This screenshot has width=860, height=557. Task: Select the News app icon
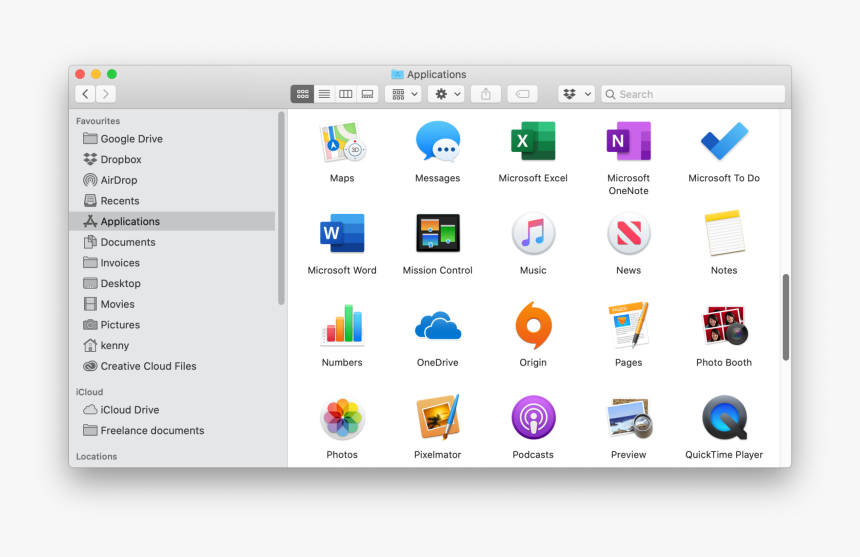click(x=629, y=234)
